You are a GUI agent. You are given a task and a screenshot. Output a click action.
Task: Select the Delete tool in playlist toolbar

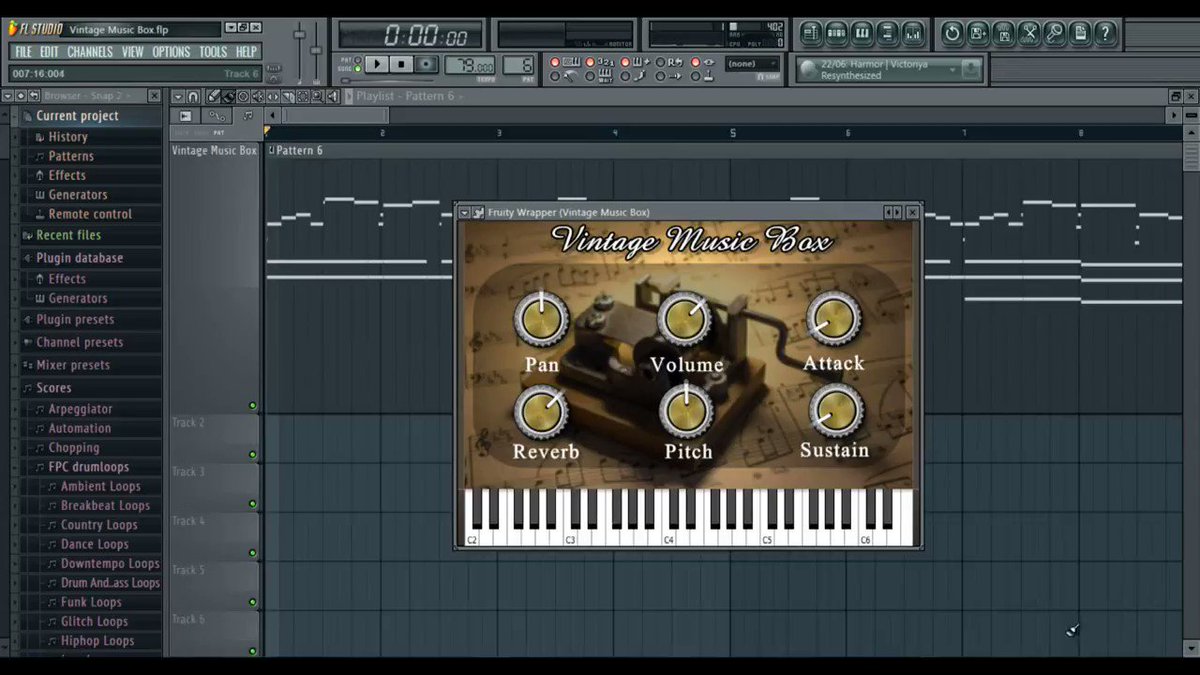(243, 97)
